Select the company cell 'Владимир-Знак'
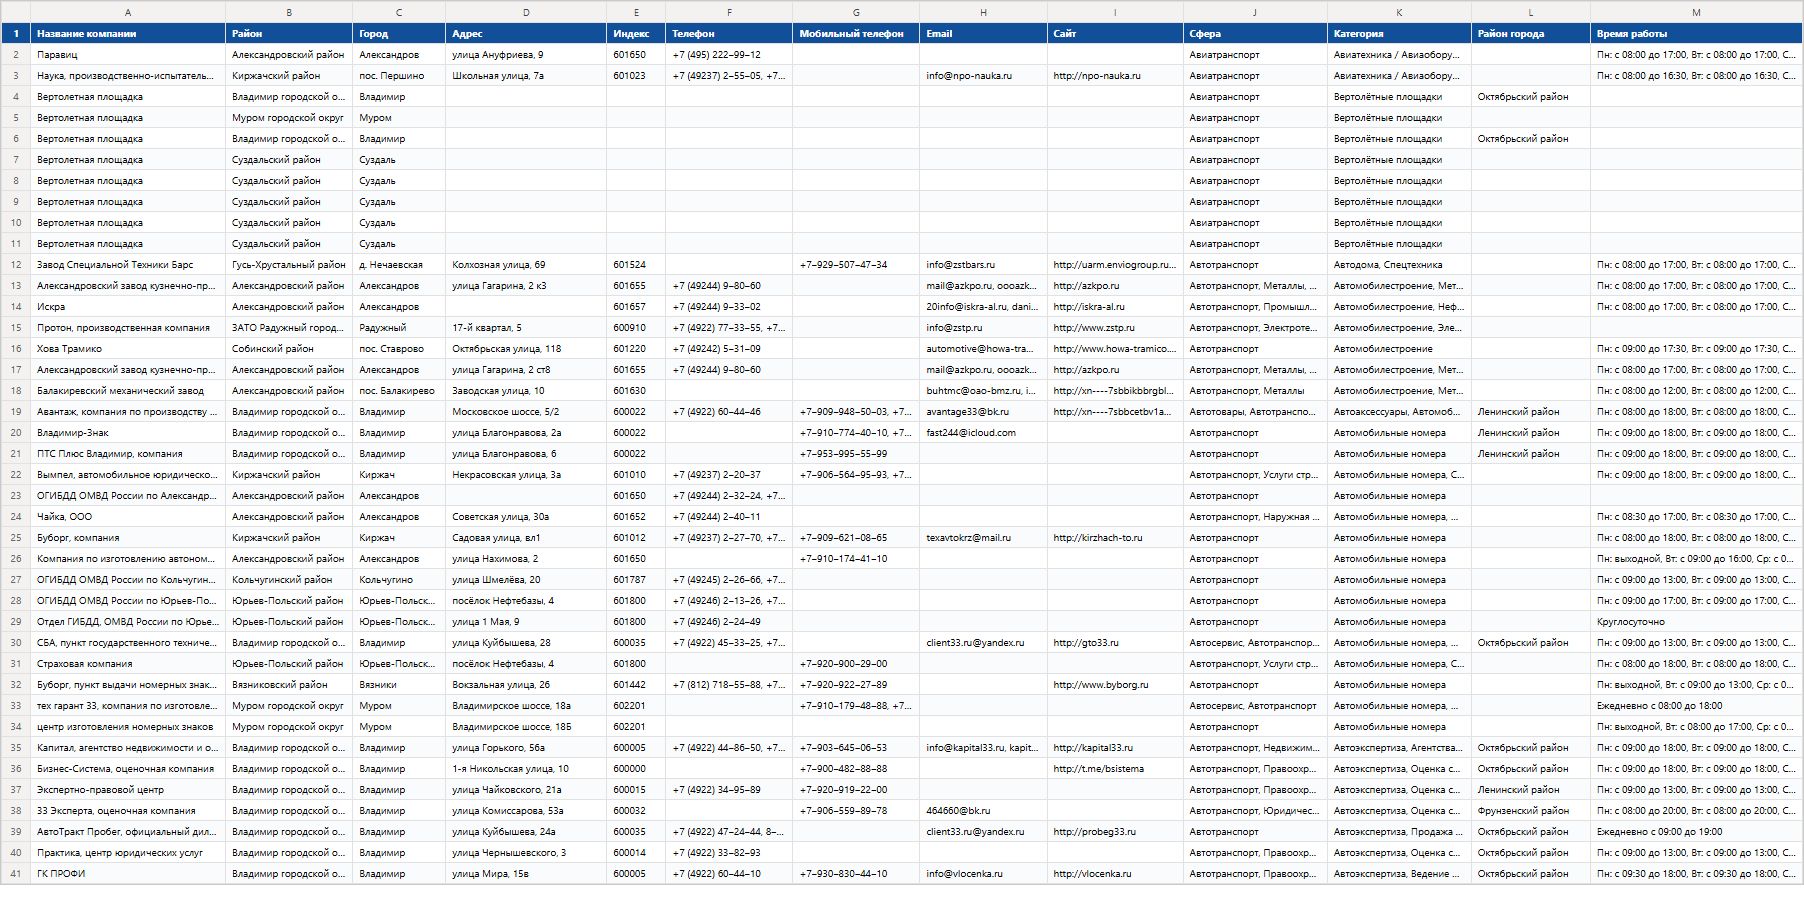This screenshot has height=902, width=1804. [x=128, y=433]
